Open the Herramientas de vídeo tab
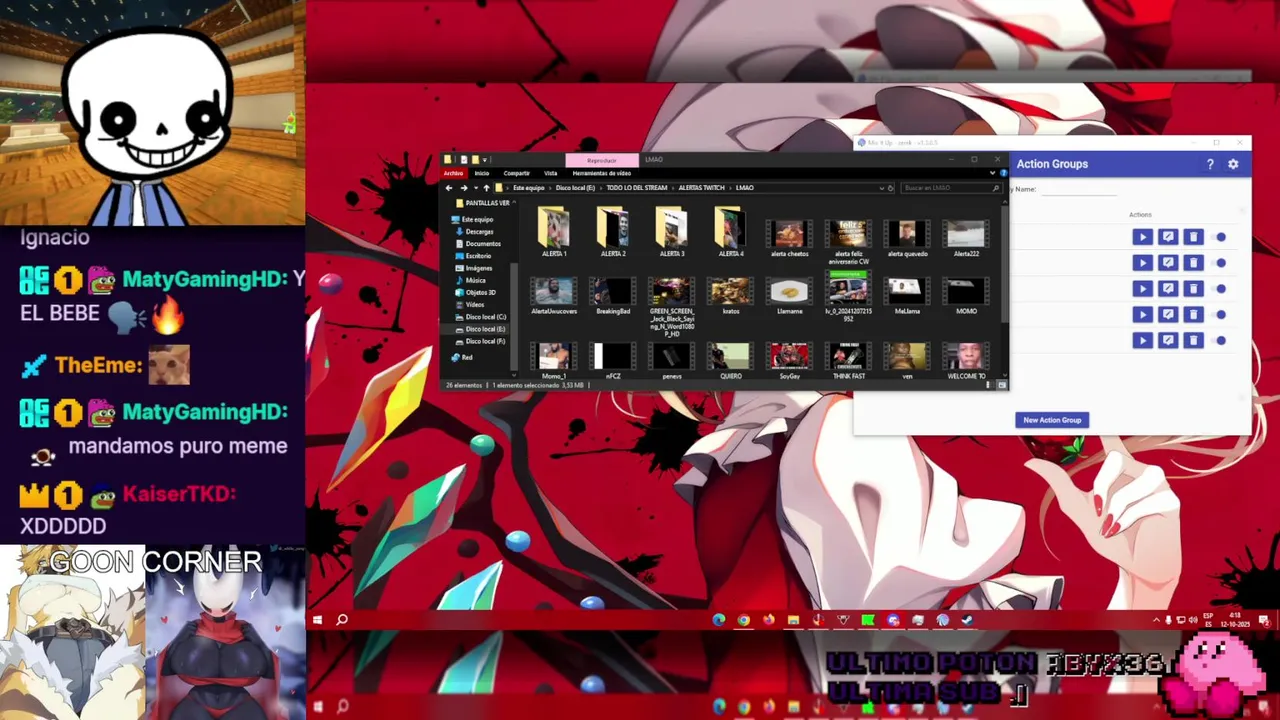Viewport: 1280px width, 720px height. pos(602,173)
